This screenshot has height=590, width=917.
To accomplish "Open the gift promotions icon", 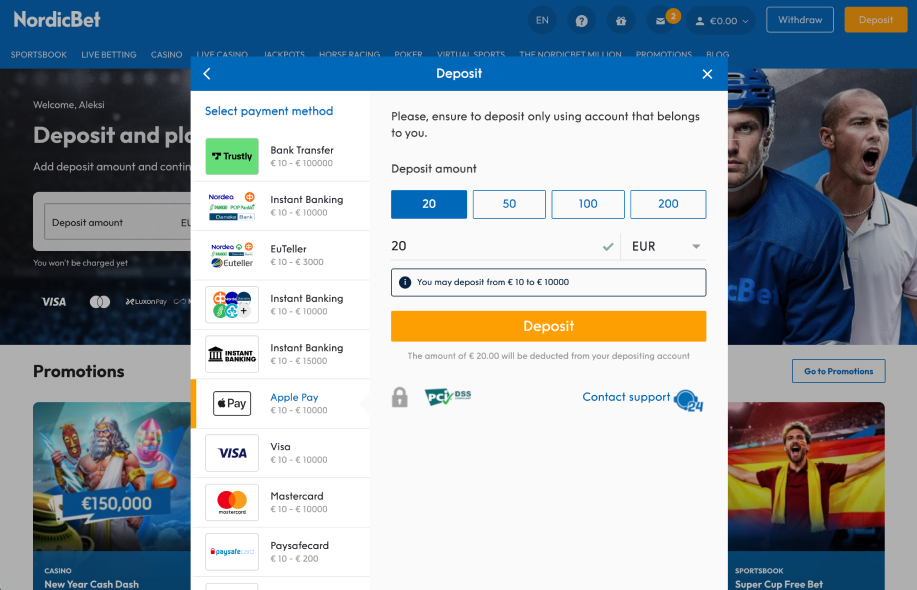I will click(620, 19).
